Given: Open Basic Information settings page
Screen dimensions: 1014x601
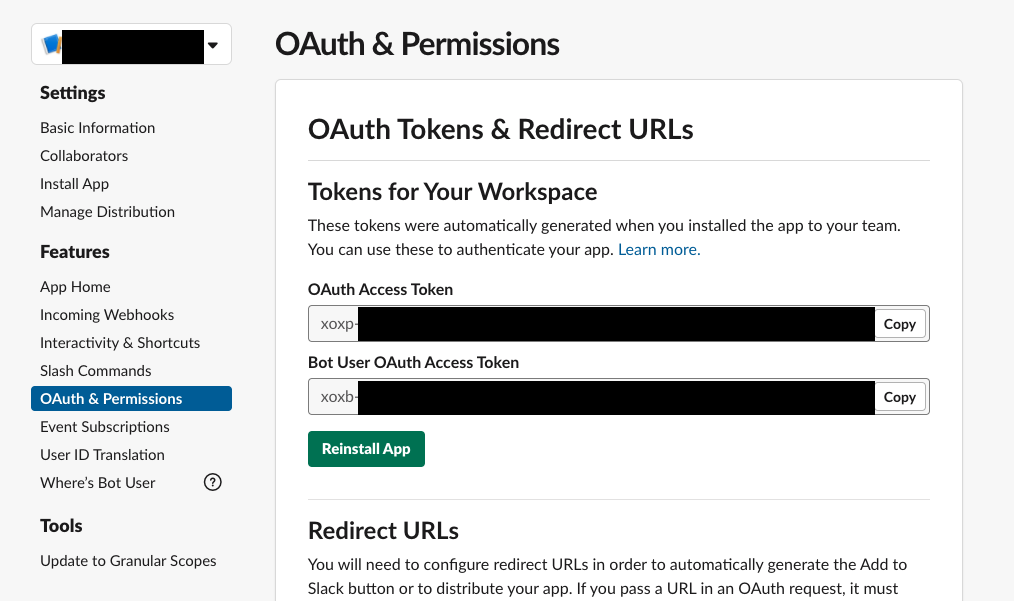Looking at the screenshot, I should [x=98, y=128].
